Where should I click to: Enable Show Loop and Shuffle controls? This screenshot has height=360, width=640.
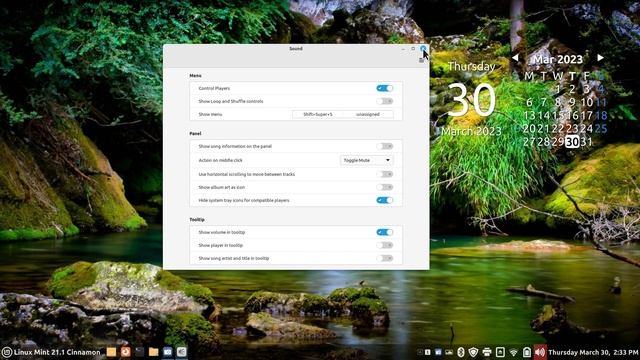point(384,101)
